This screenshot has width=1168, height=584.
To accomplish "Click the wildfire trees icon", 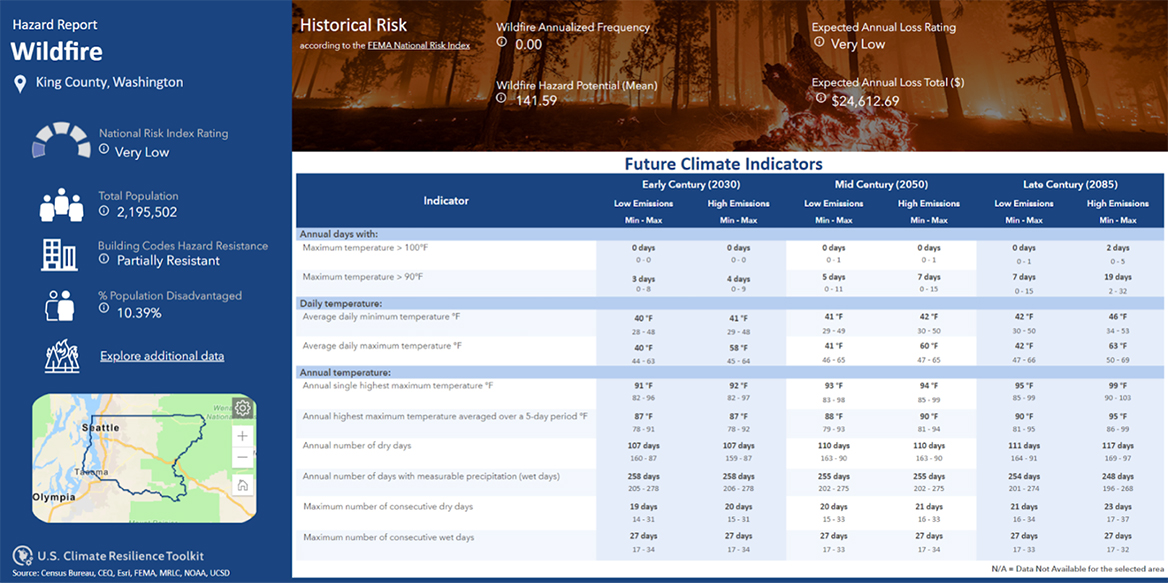I will 61,356.
